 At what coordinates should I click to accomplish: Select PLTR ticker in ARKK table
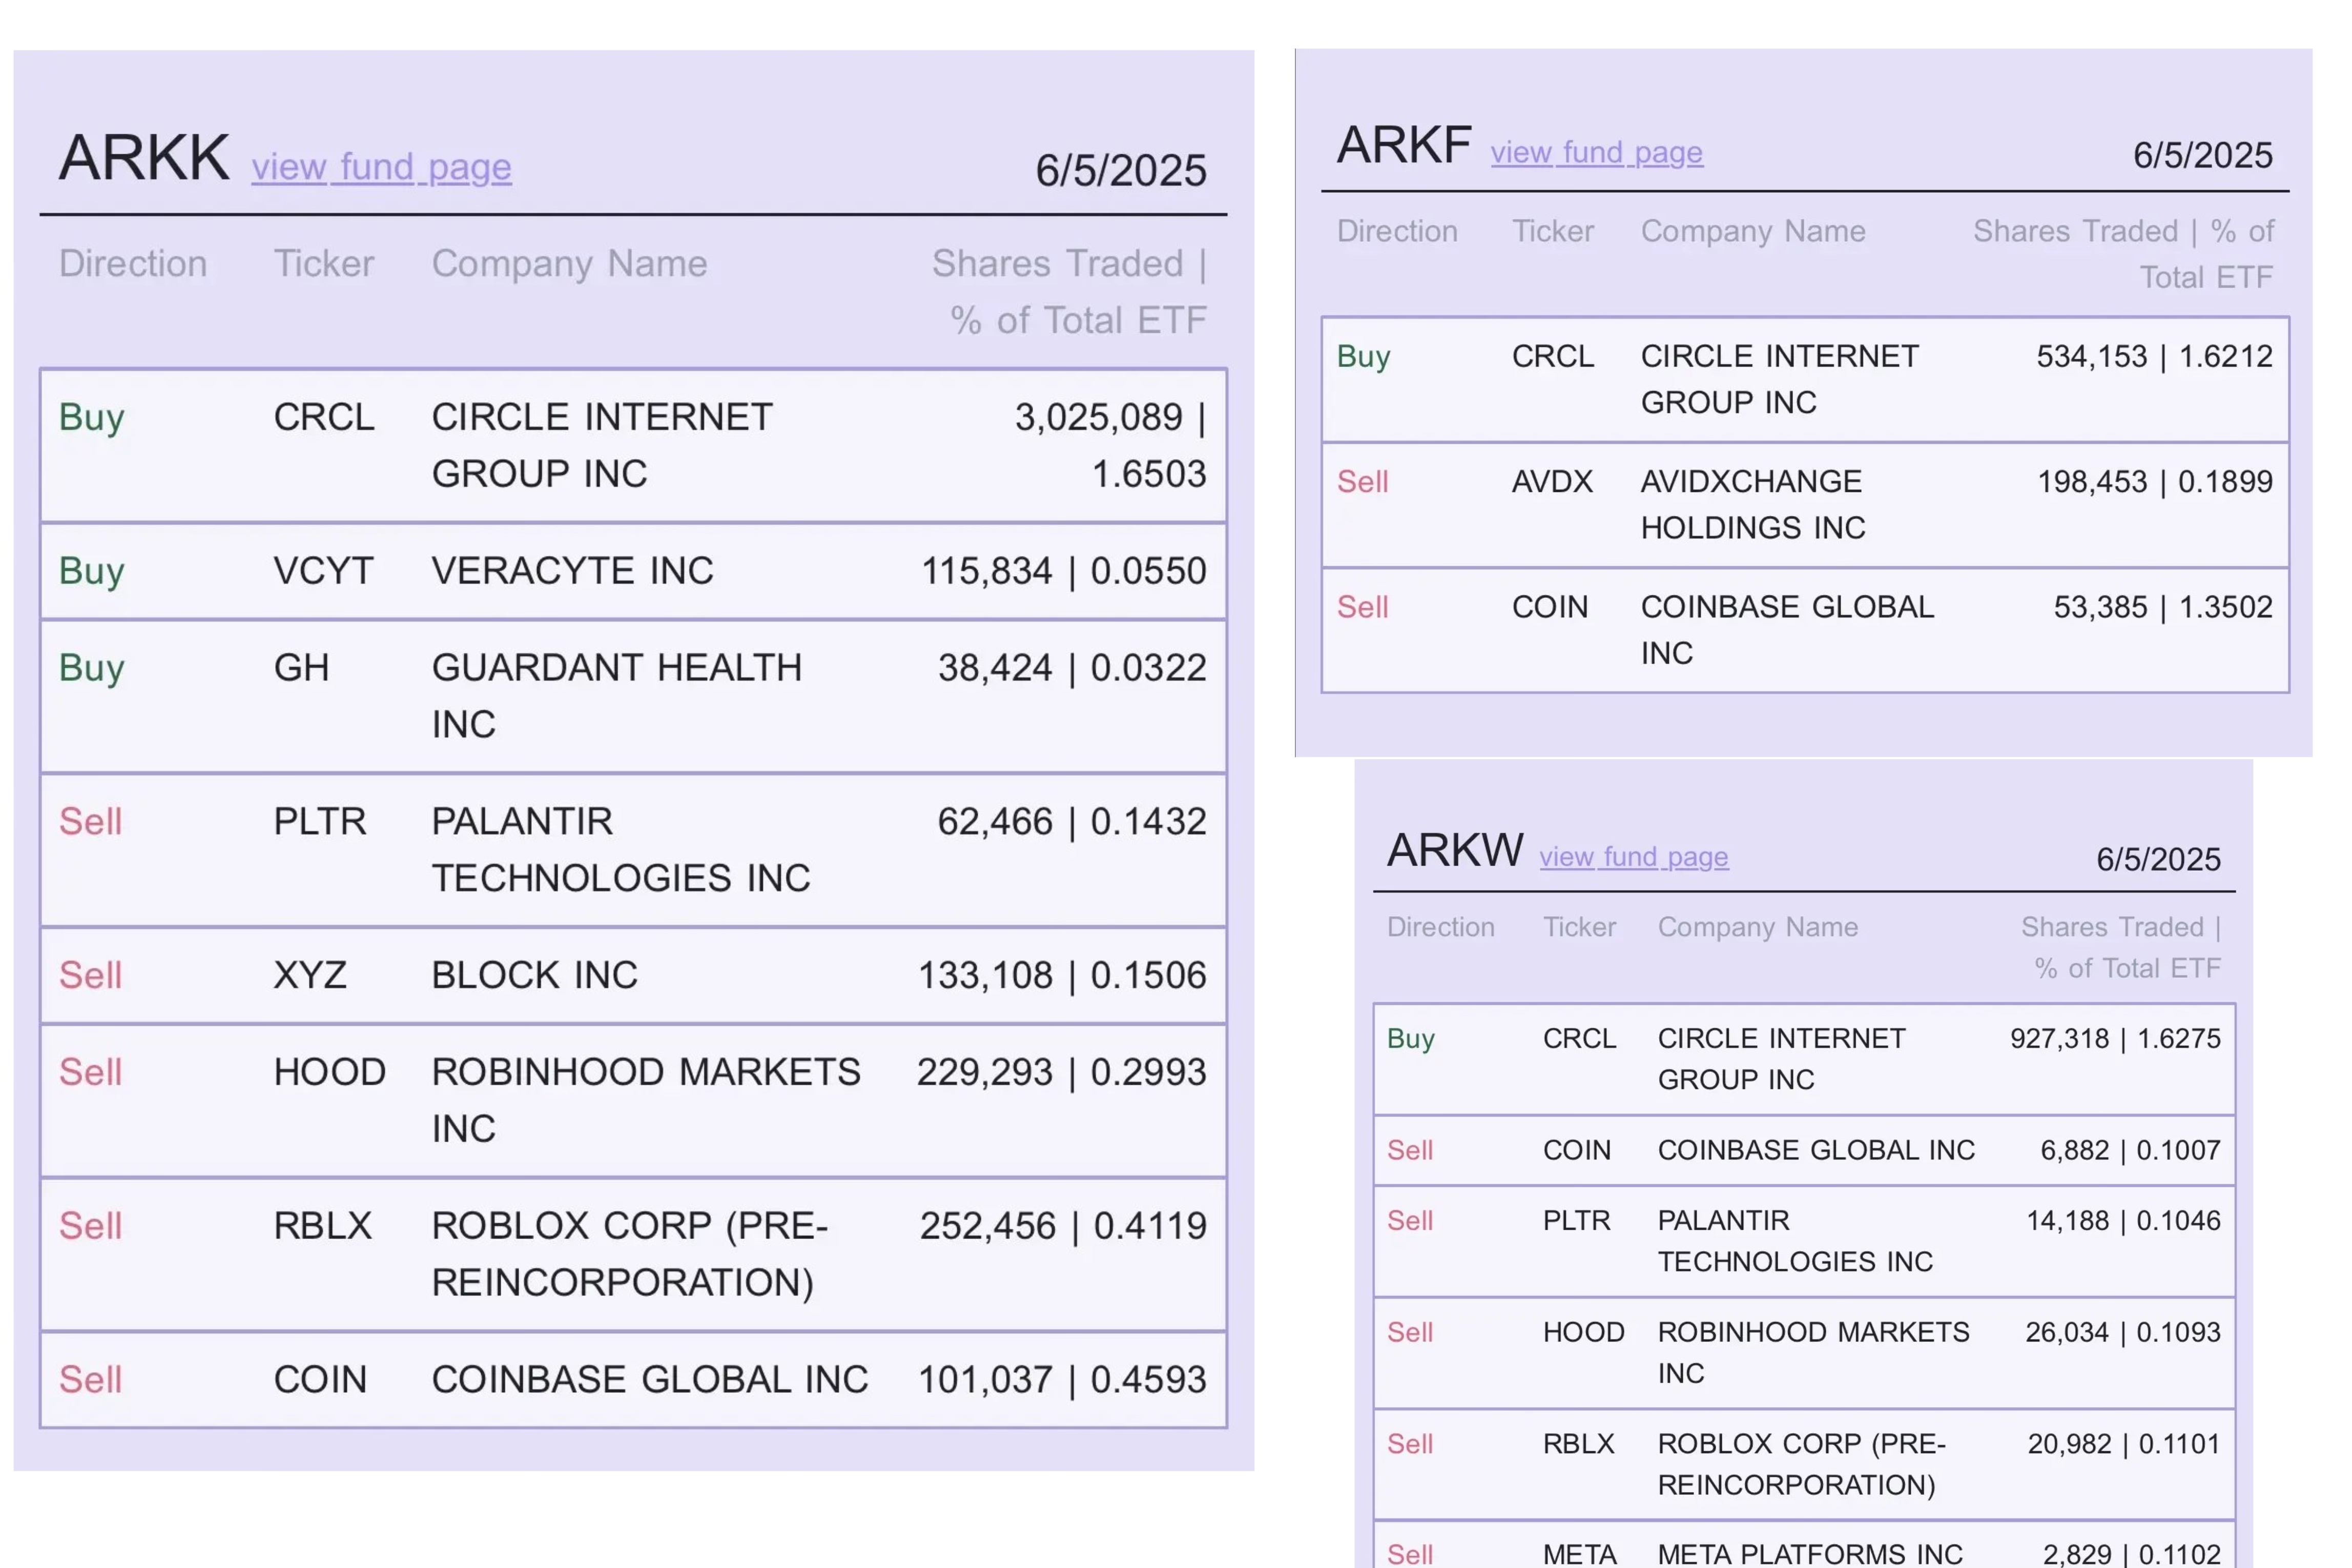click(x=320, y=822)
